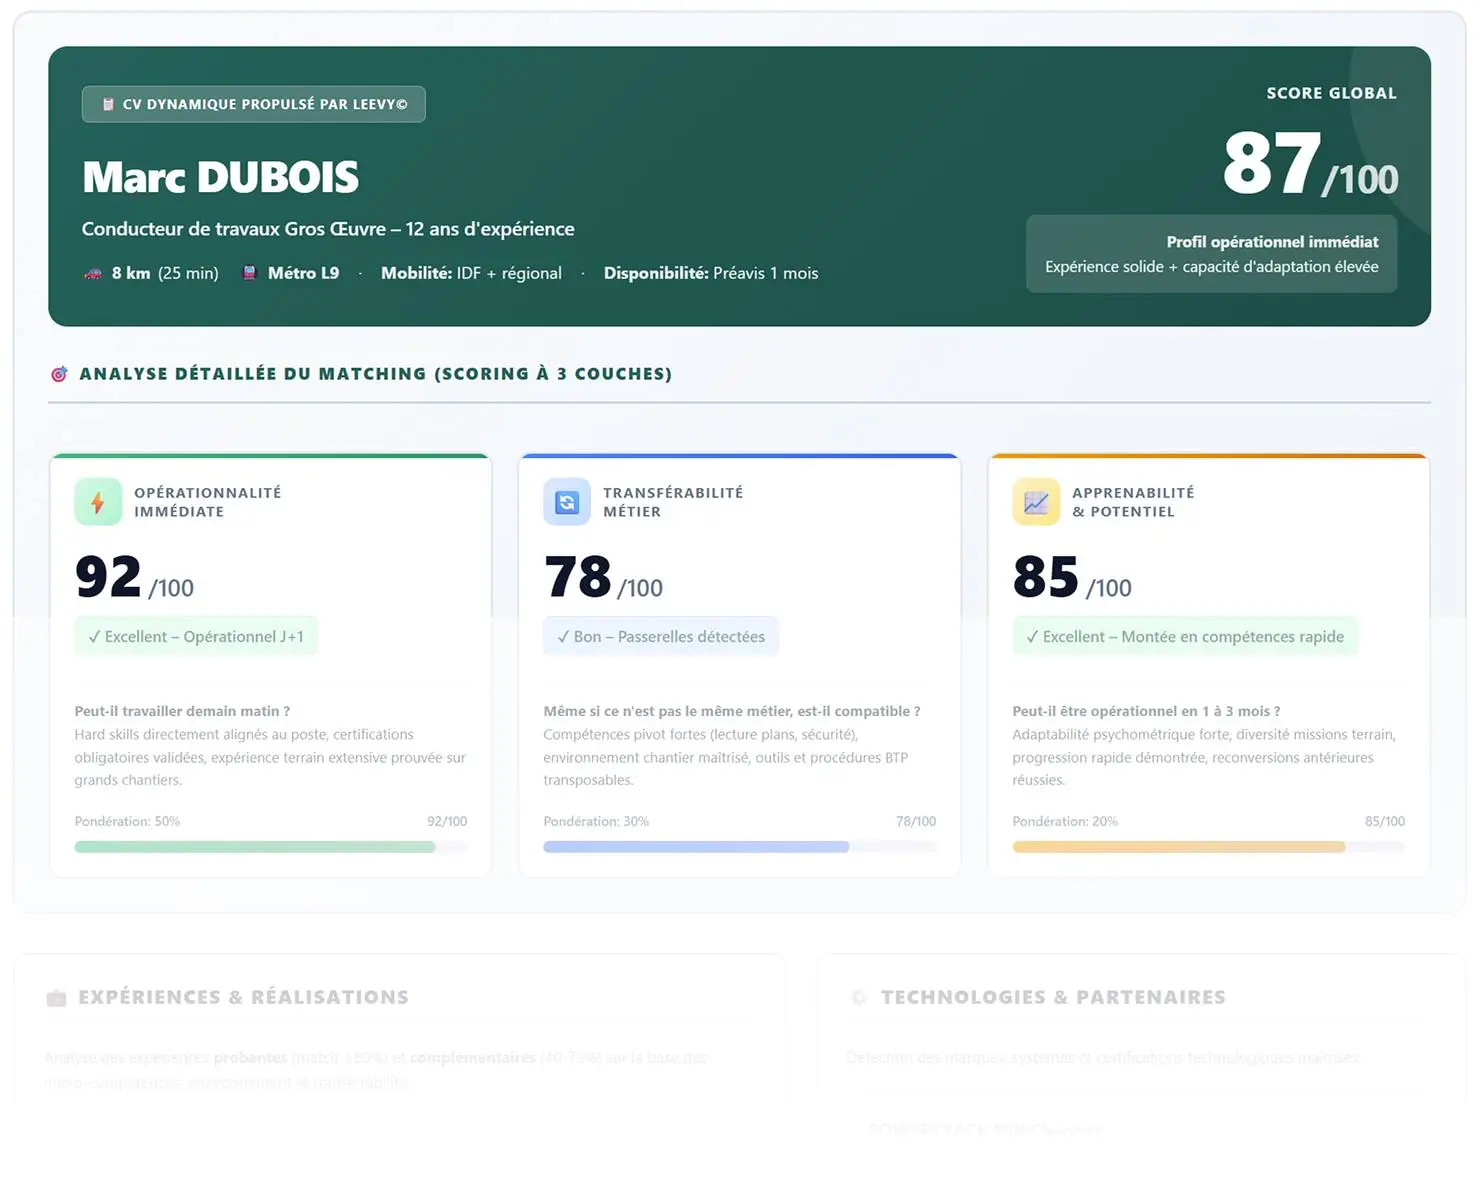This screenshot has width=1479, height=1184.
Task: Click the target icon beside Analyse Détaillée
Action: coord(59,373)
